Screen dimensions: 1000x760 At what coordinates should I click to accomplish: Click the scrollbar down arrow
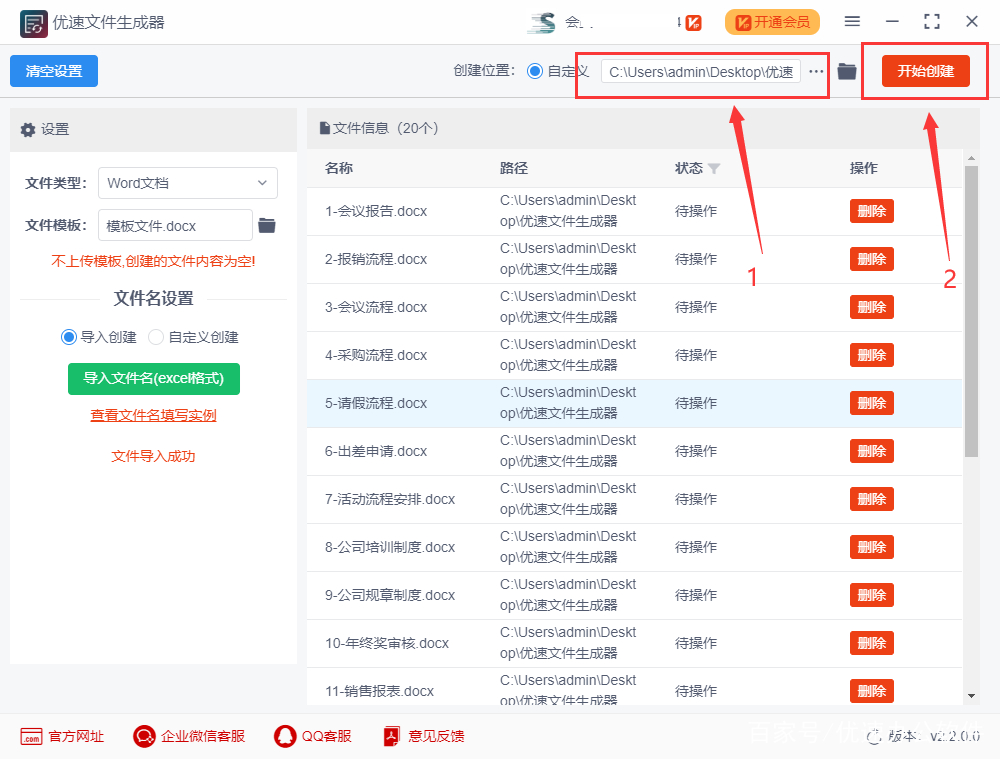click(x=971, y=696)
